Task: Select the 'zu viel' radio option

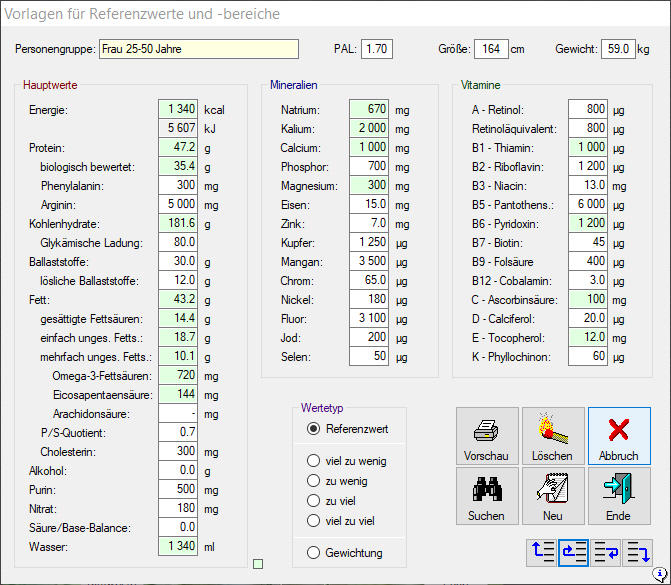Action: point(314,501)
